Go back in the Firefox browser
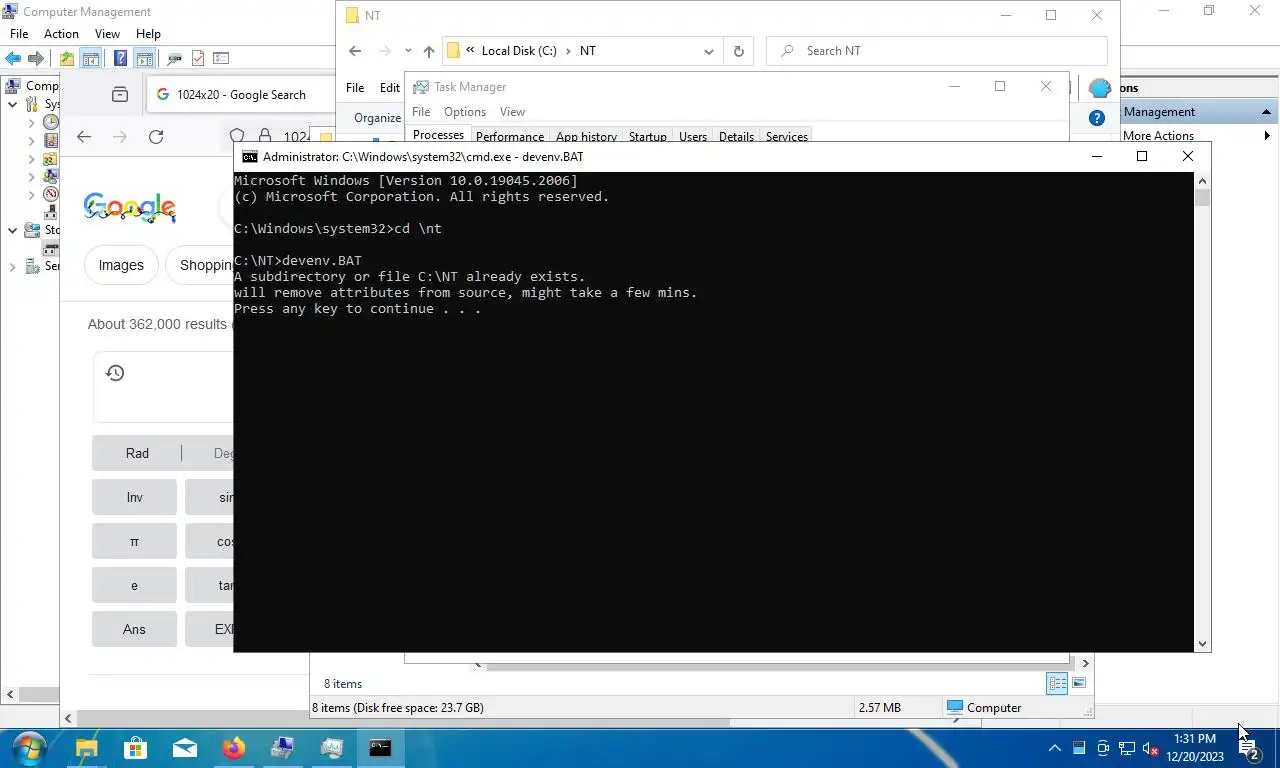This screenshot has width=1280, height=768. (x=84, y=137)
